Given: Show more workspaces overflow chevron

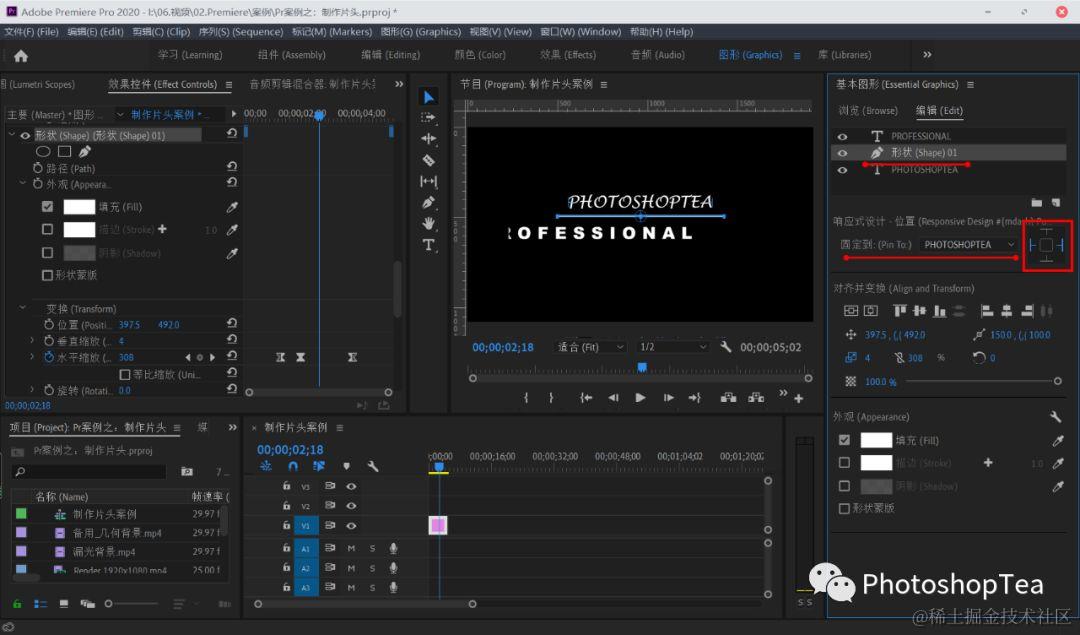Looking at the screenshot, I should [927, 54].
